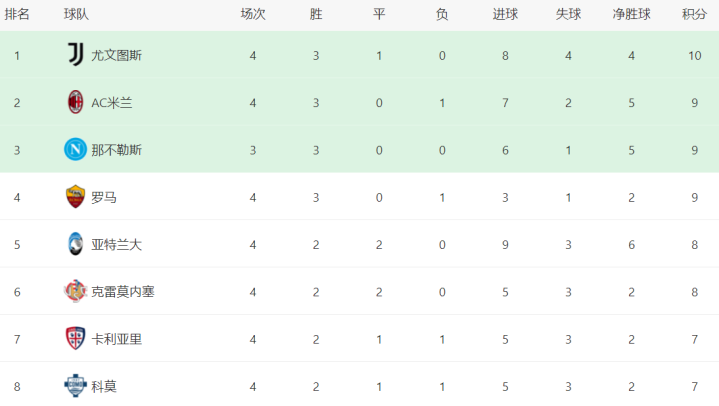Click the Juventus club crest icon
This screenshot has height=406, width=719.
75,55
